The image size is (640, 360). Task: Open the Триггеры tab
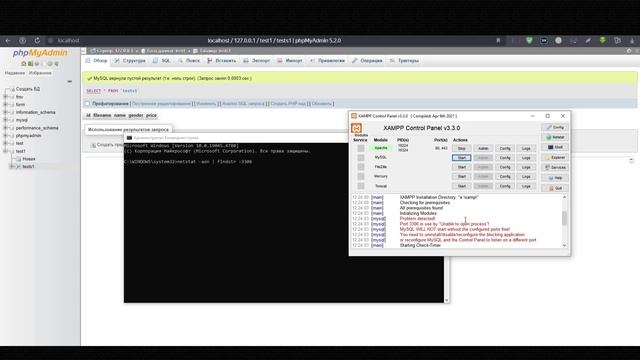(x=404, y=60)
